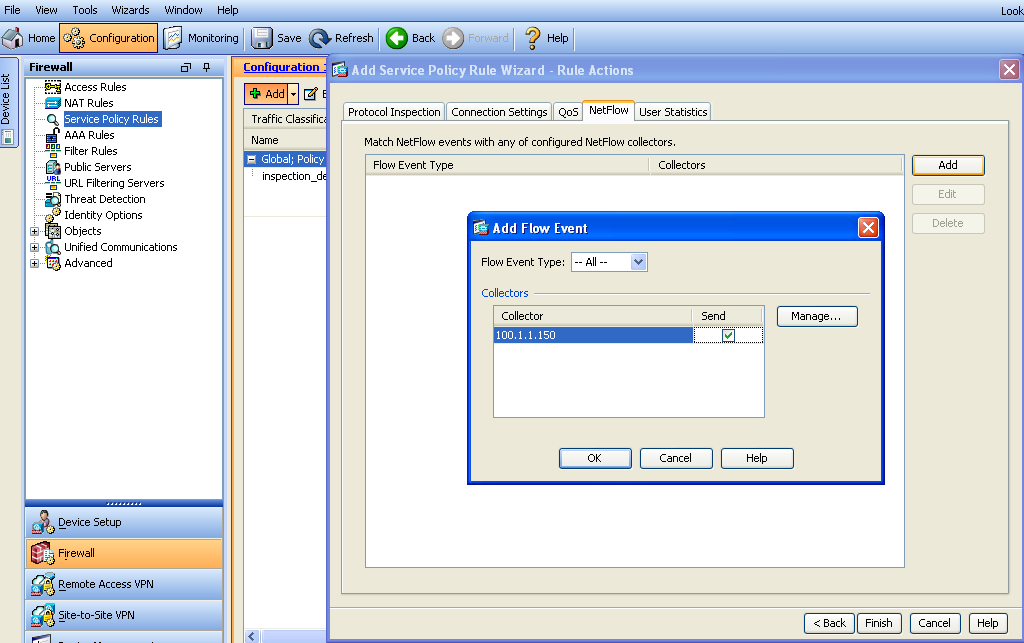Click the green Back arrow icon
Screen dimensions: 1024x643
(397, 38)
